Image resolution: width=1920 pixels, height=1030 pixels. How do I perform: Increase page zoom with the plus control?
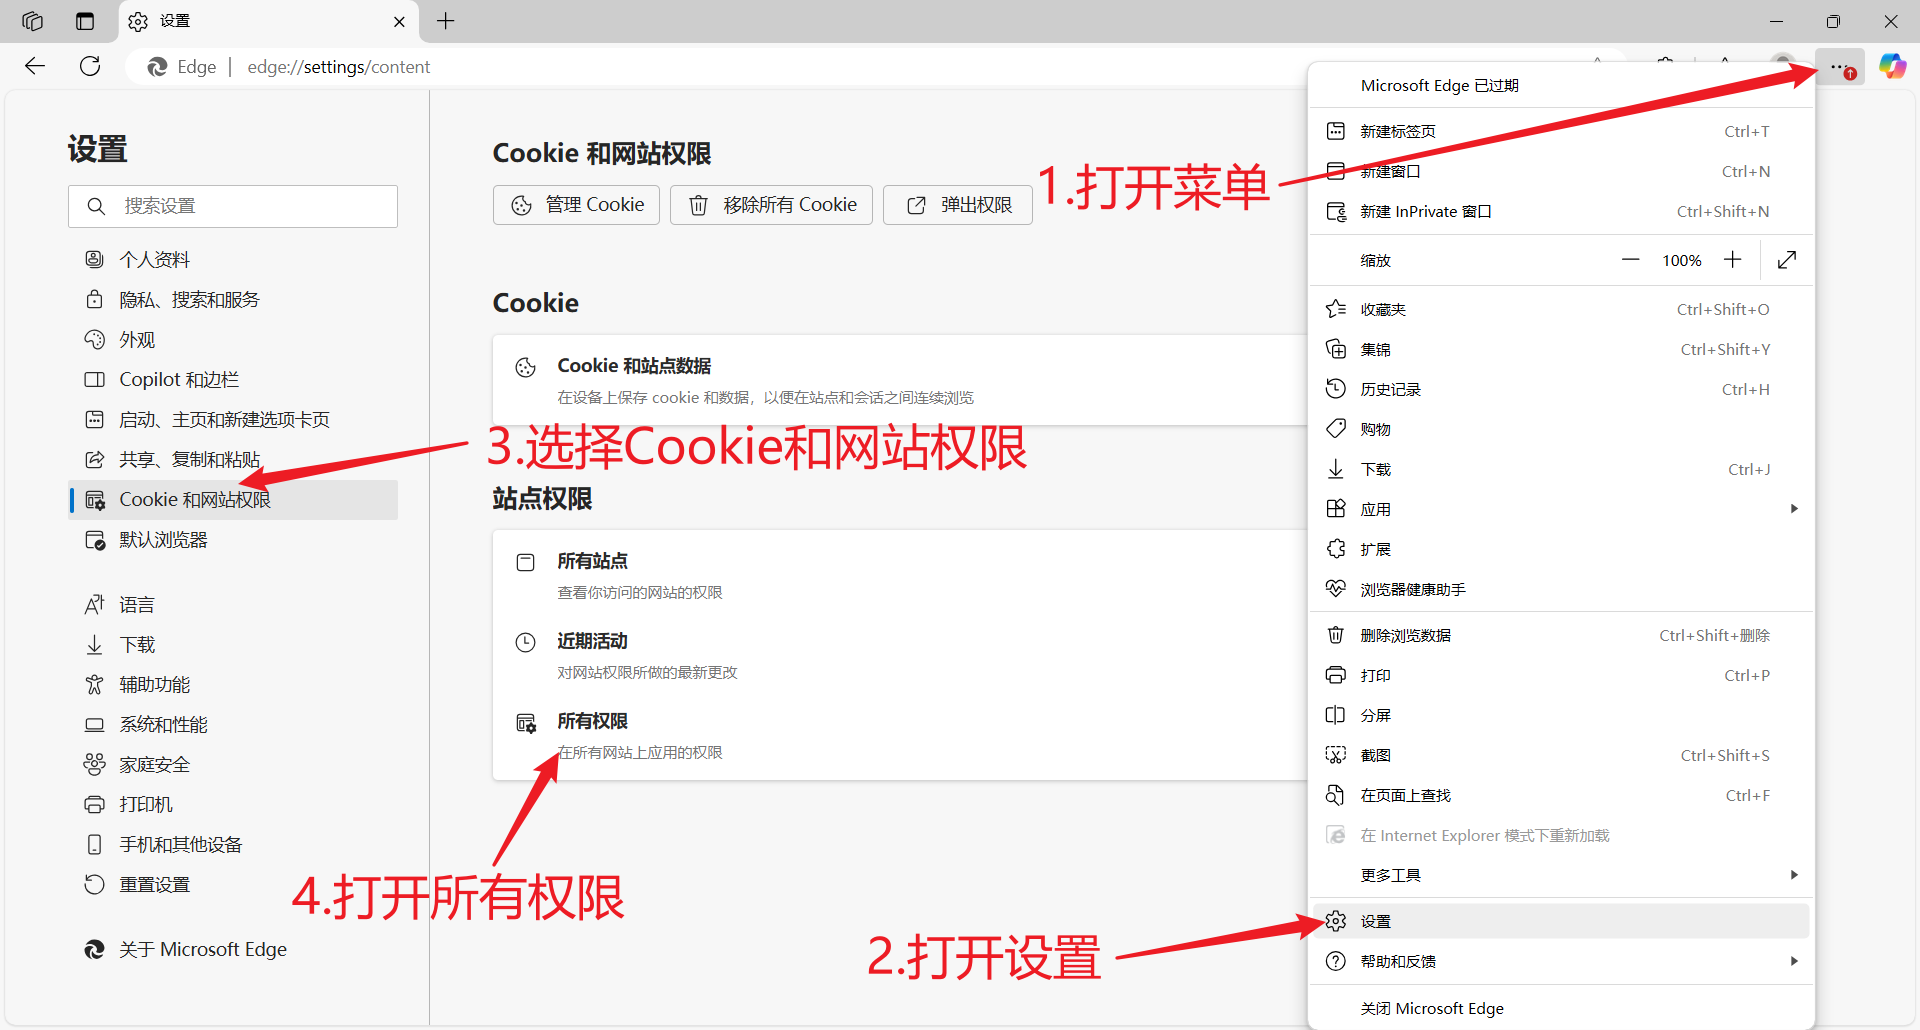[x=1733, y=259]
